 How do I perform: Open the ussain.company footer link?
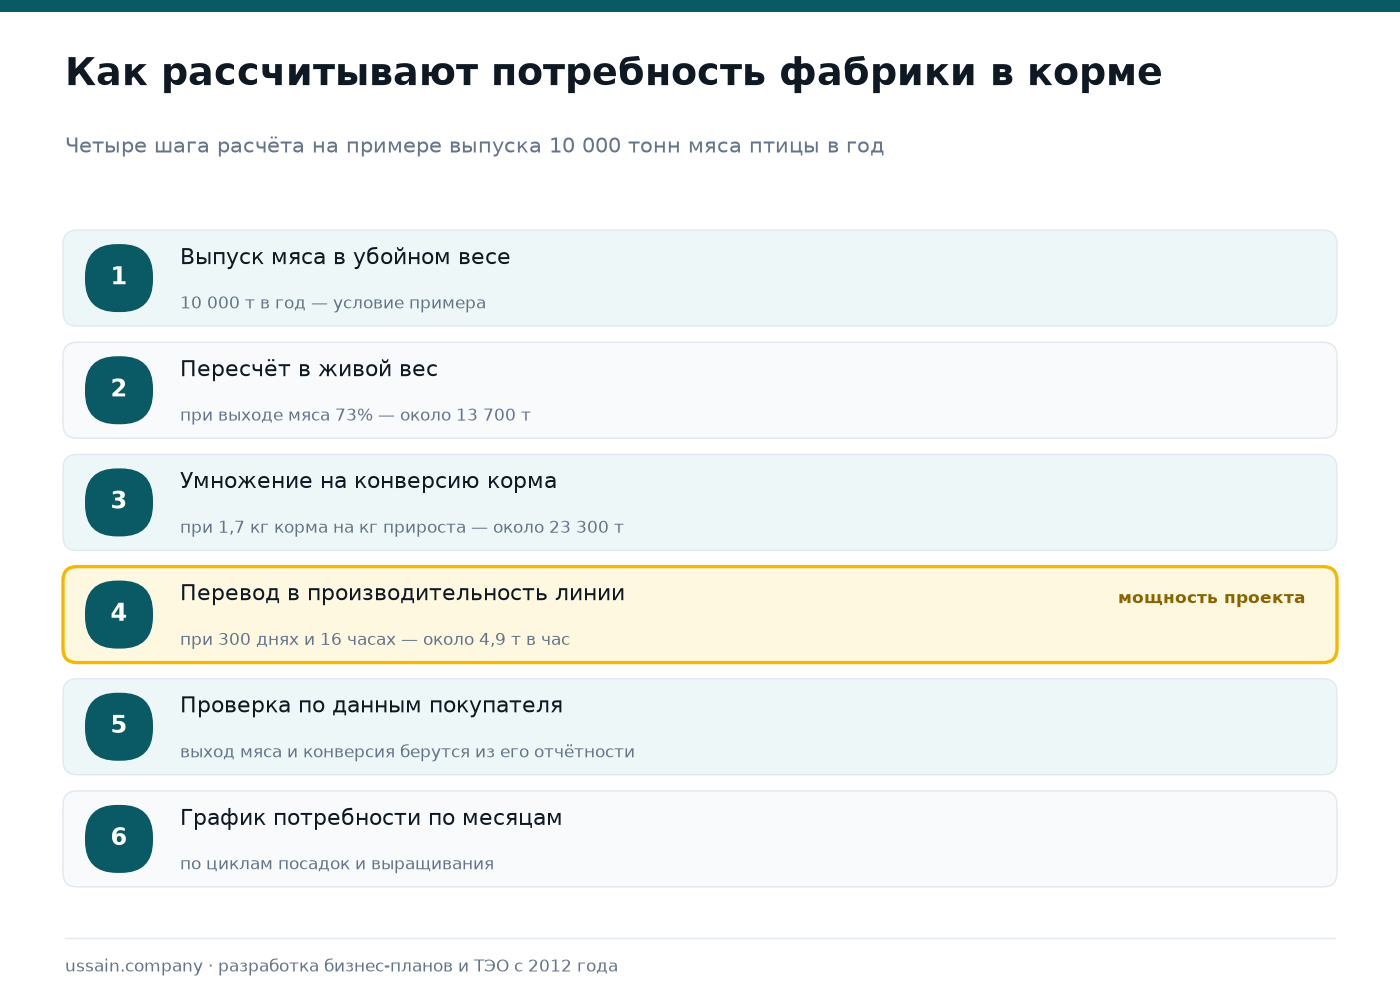click(x=134, y=966)
